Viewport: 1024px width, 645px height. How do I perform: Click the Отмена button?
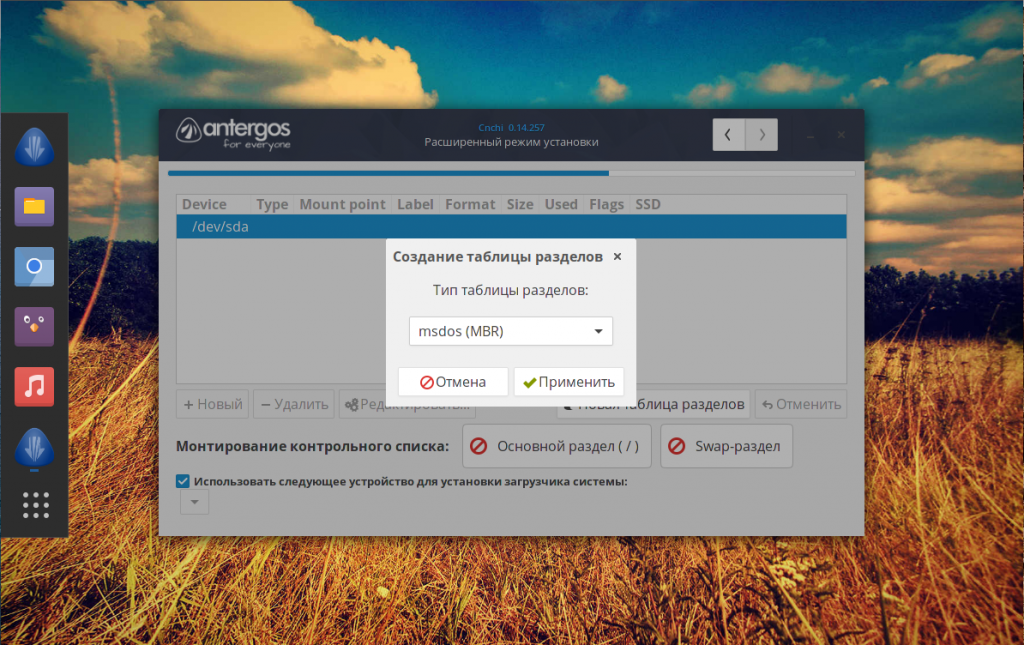pos(453,382)
